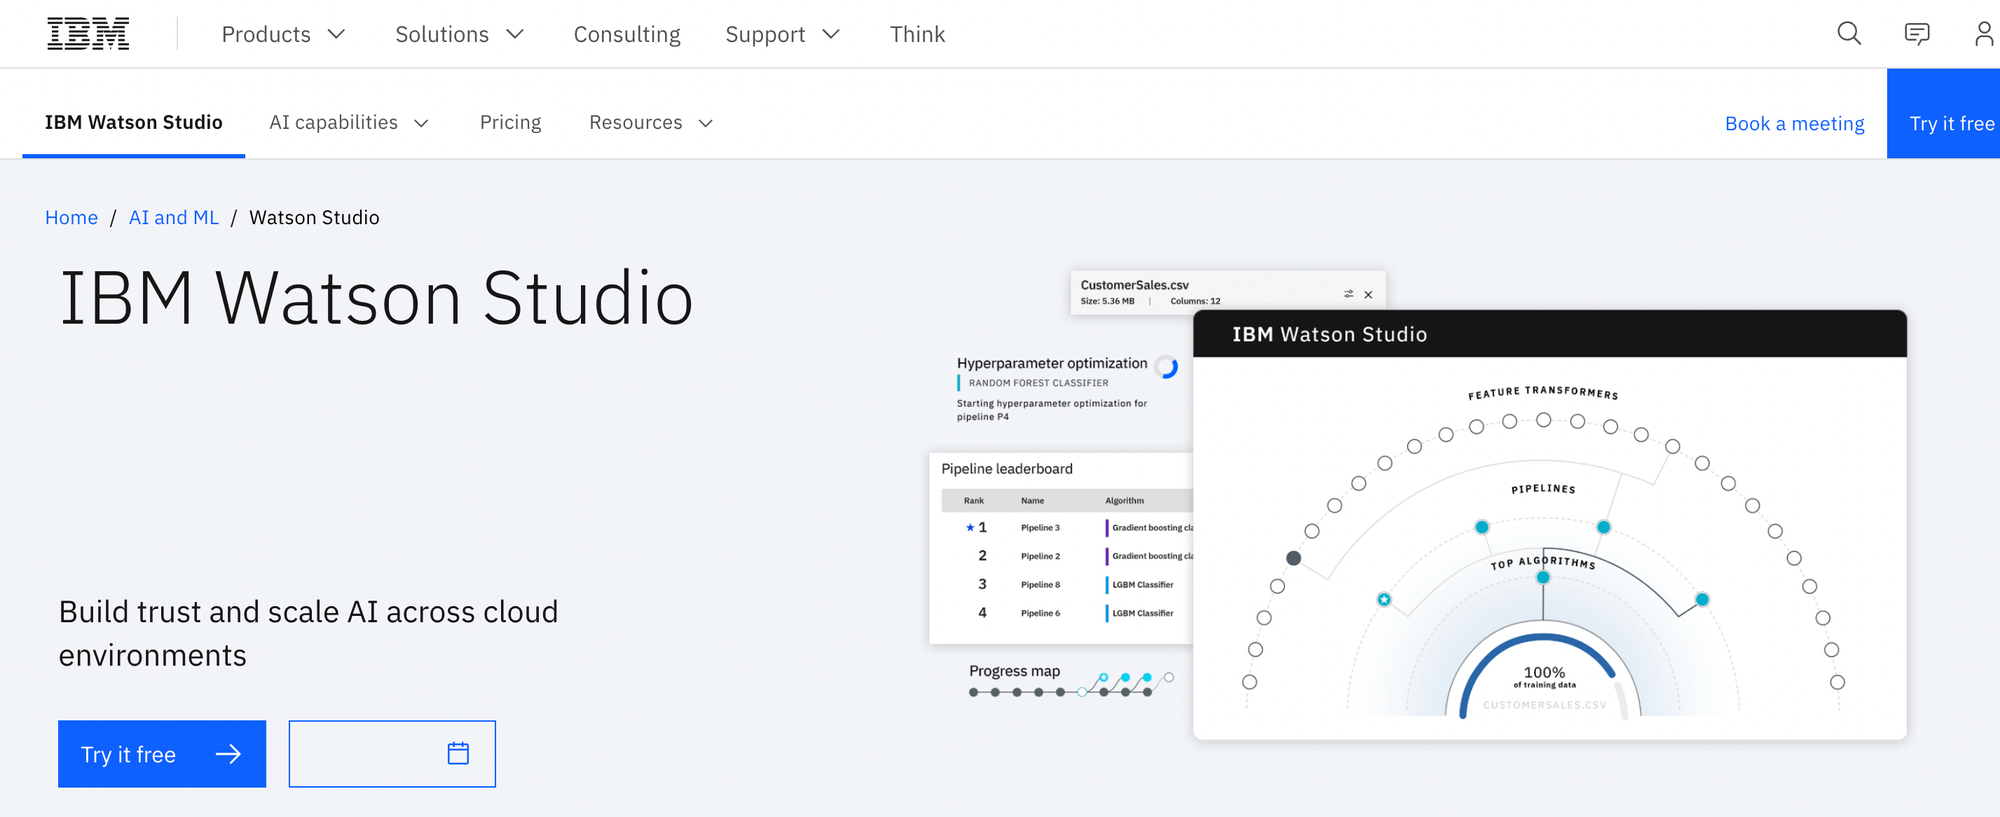Screen dimensions: 2000x817
Task: Expand the Solutions menu
Action: click(x=459, y=34)
